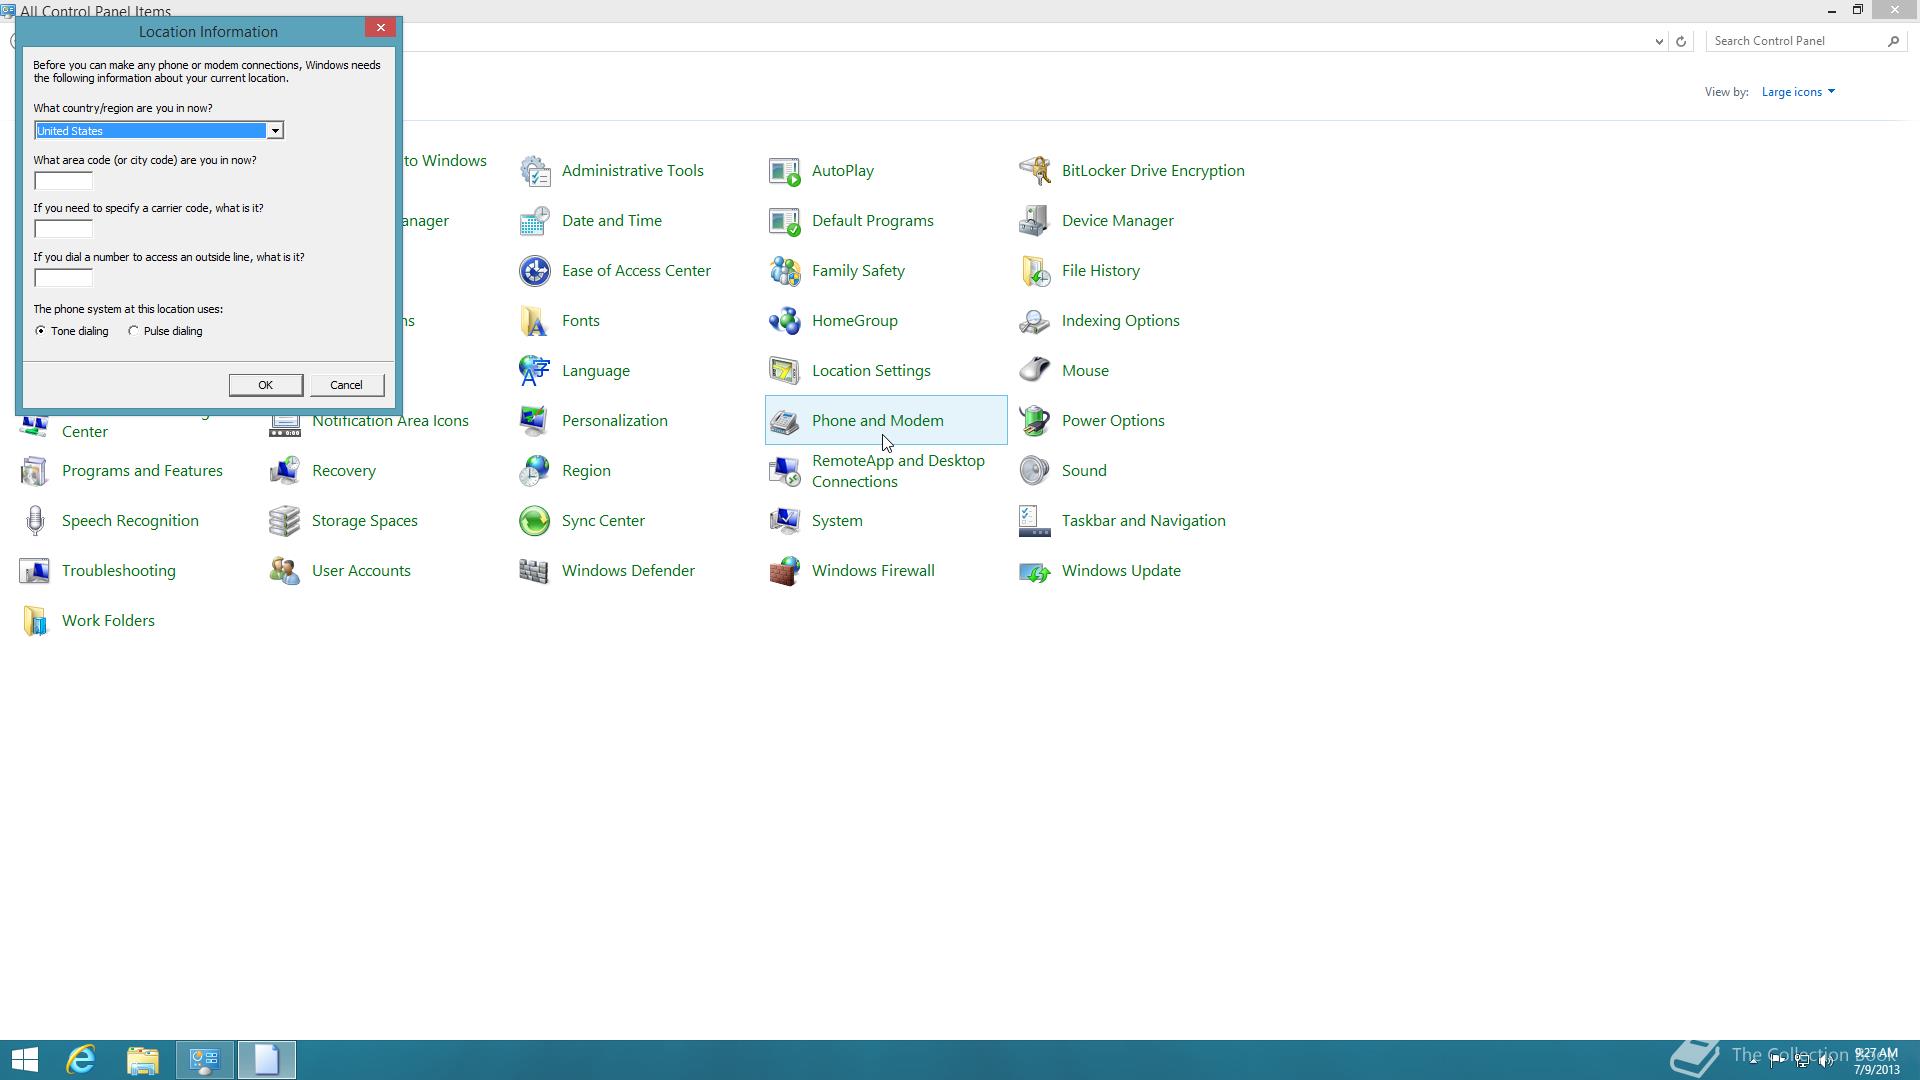Viewport: 1920px width, 1080px height.
Task: Click the blank document taskbar button
Action: click(266, 1060)
